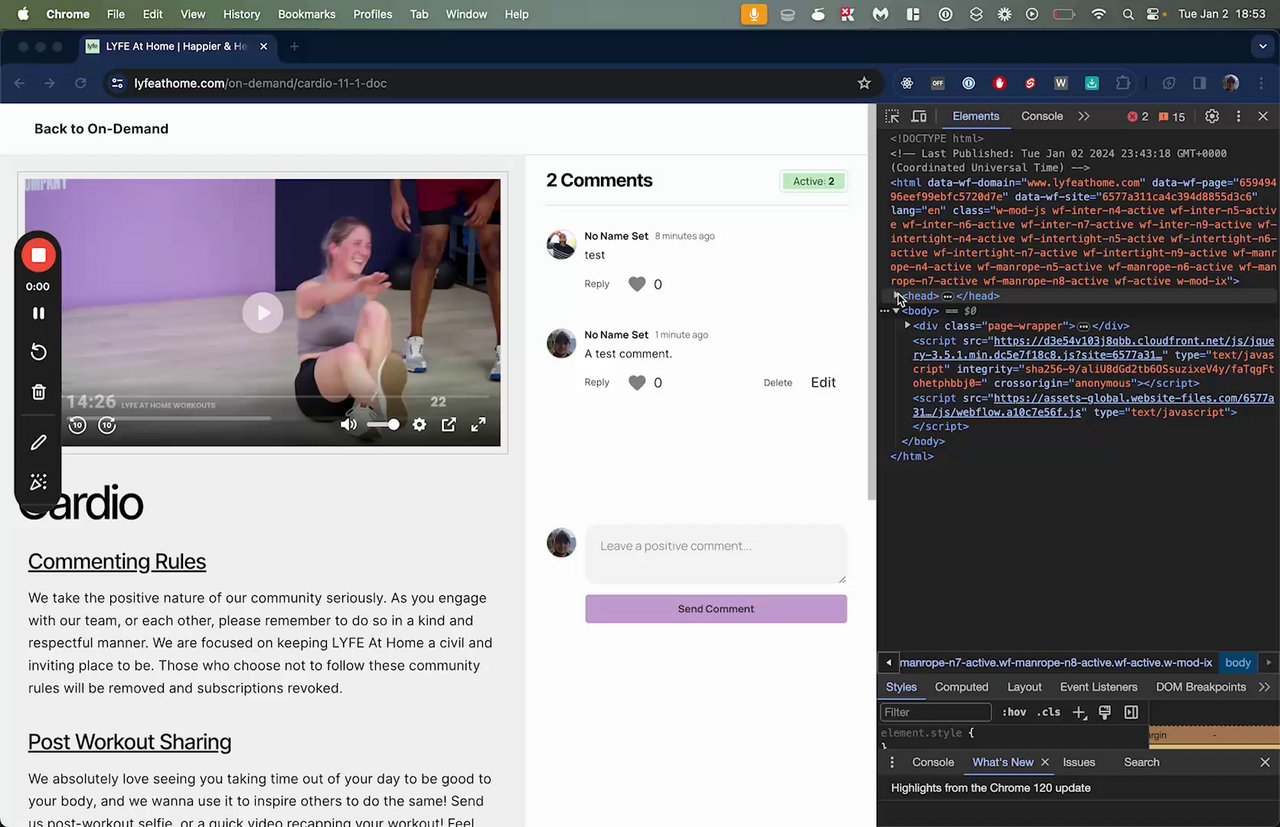Expand the head element node
1280x827 pixels.
897,296
